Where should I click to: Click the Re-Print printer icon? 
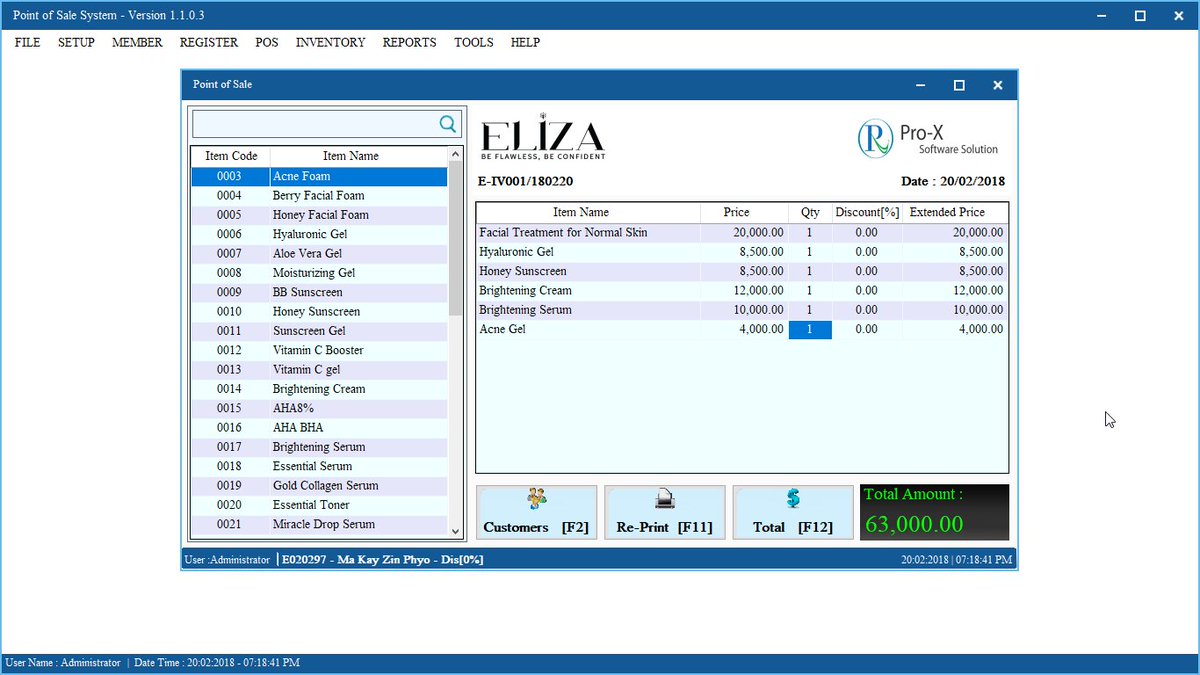pos(665,498)
